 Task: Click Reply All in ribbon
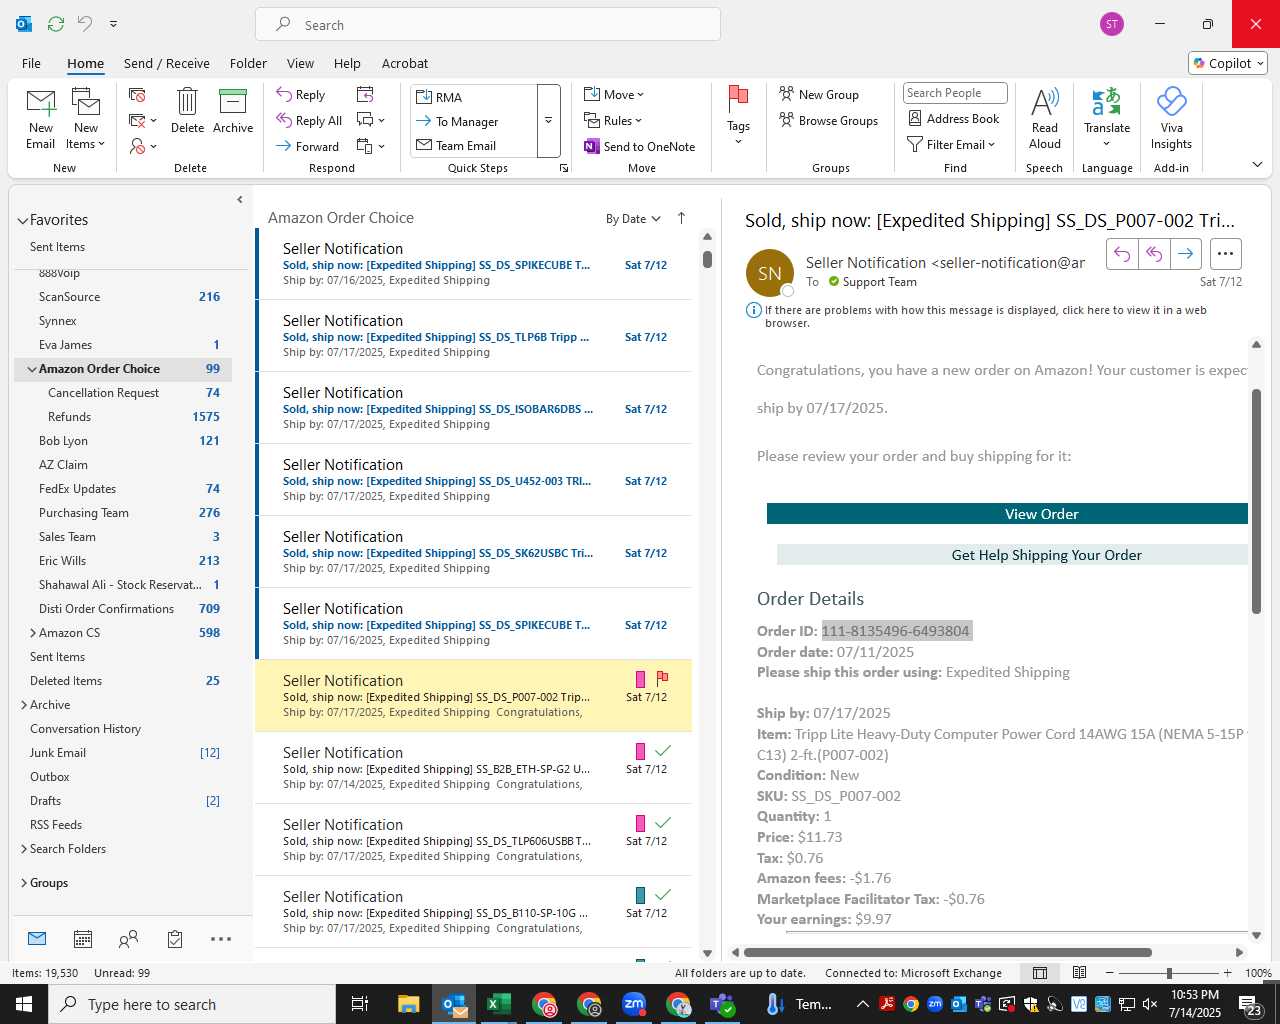click(309, 120)
